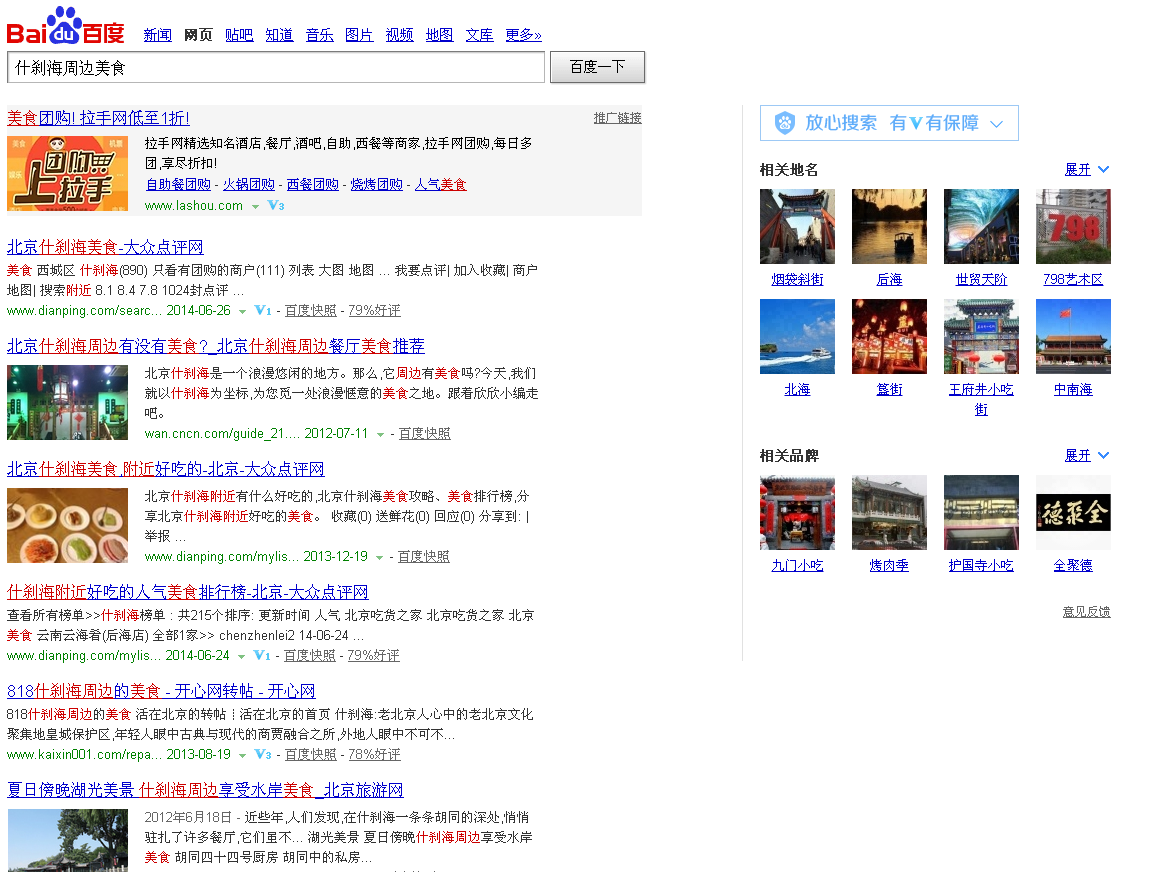
Task: Click the V1 badge on the first dianping result
Action: 263,311
